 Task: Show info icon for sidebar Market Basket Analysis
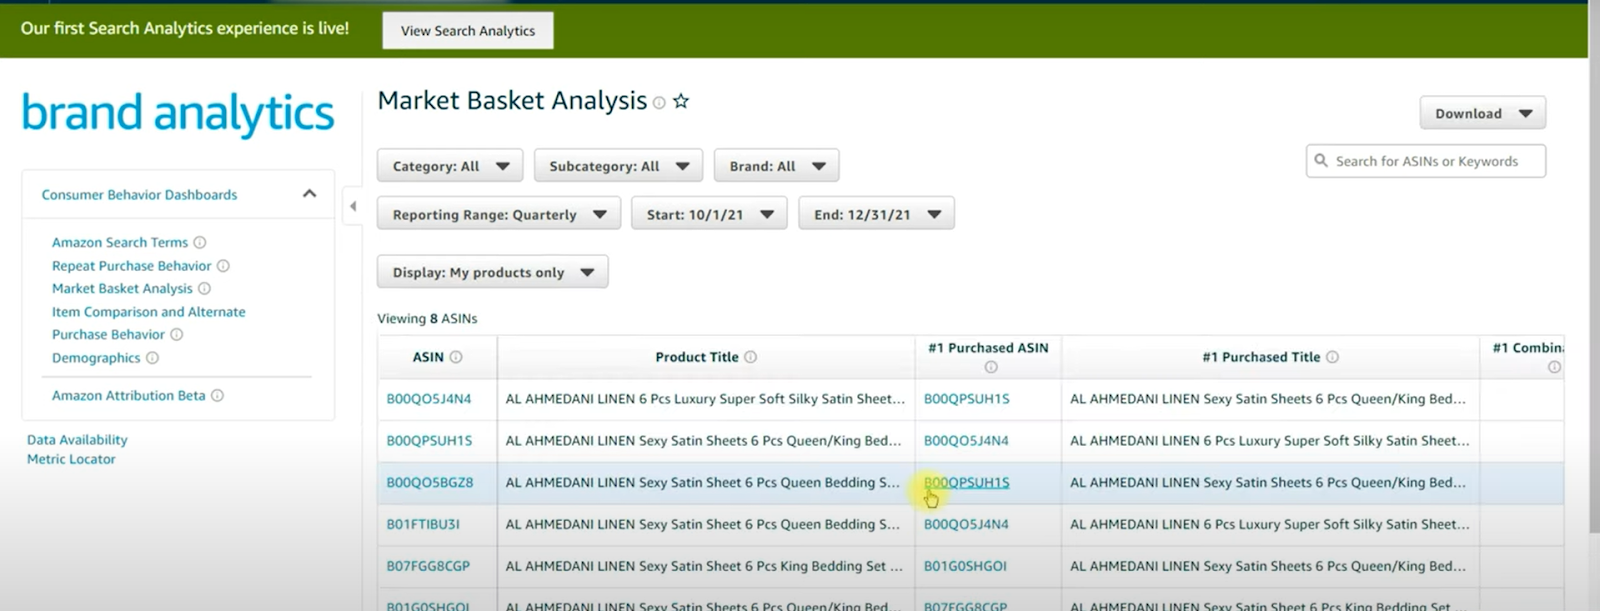pyautogui.click(x=205, y=288)
